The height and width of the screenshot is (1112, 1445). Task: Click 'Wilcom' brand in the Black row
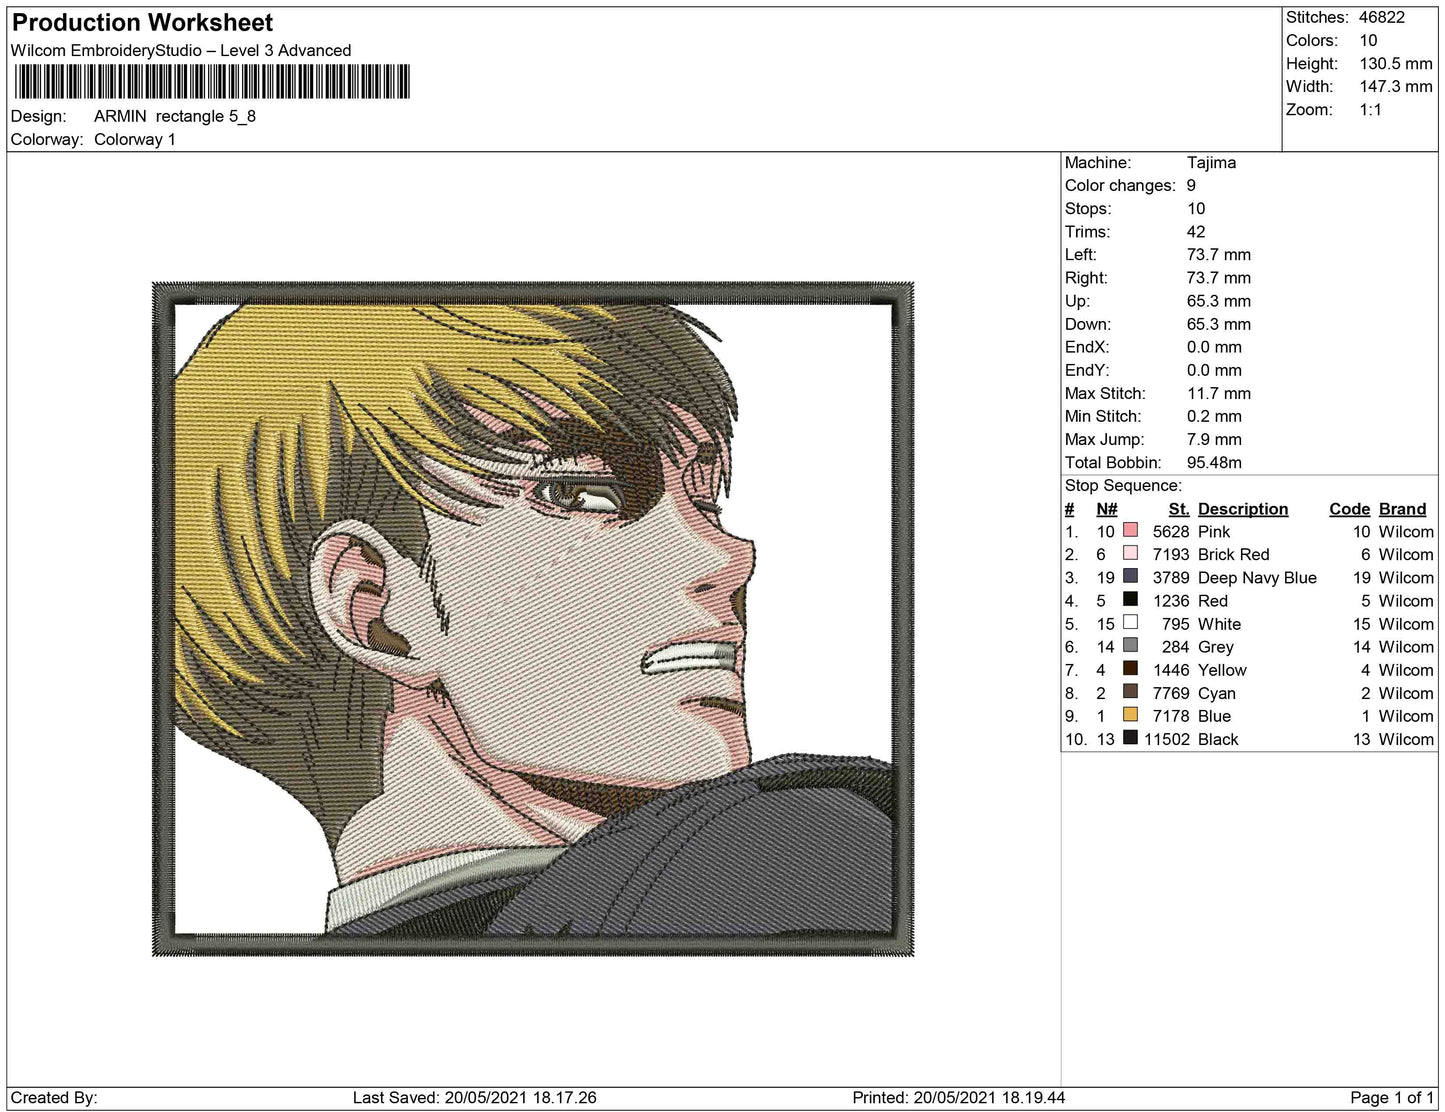point(1406,738)
